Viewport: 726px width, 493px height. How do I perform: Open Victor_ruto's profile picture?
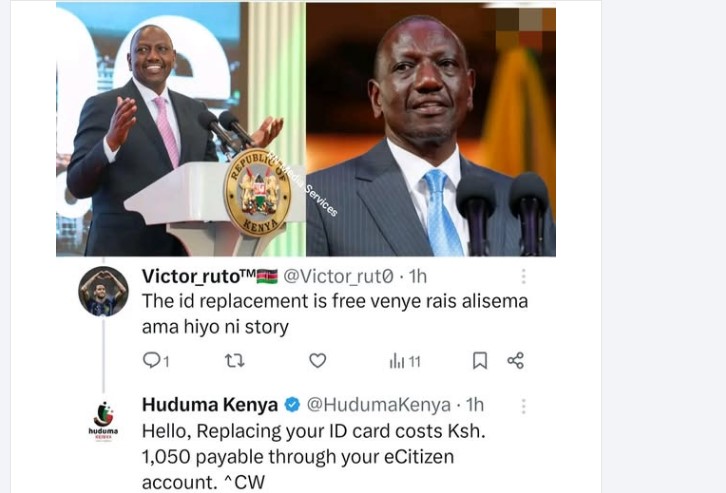click(103, 292)
